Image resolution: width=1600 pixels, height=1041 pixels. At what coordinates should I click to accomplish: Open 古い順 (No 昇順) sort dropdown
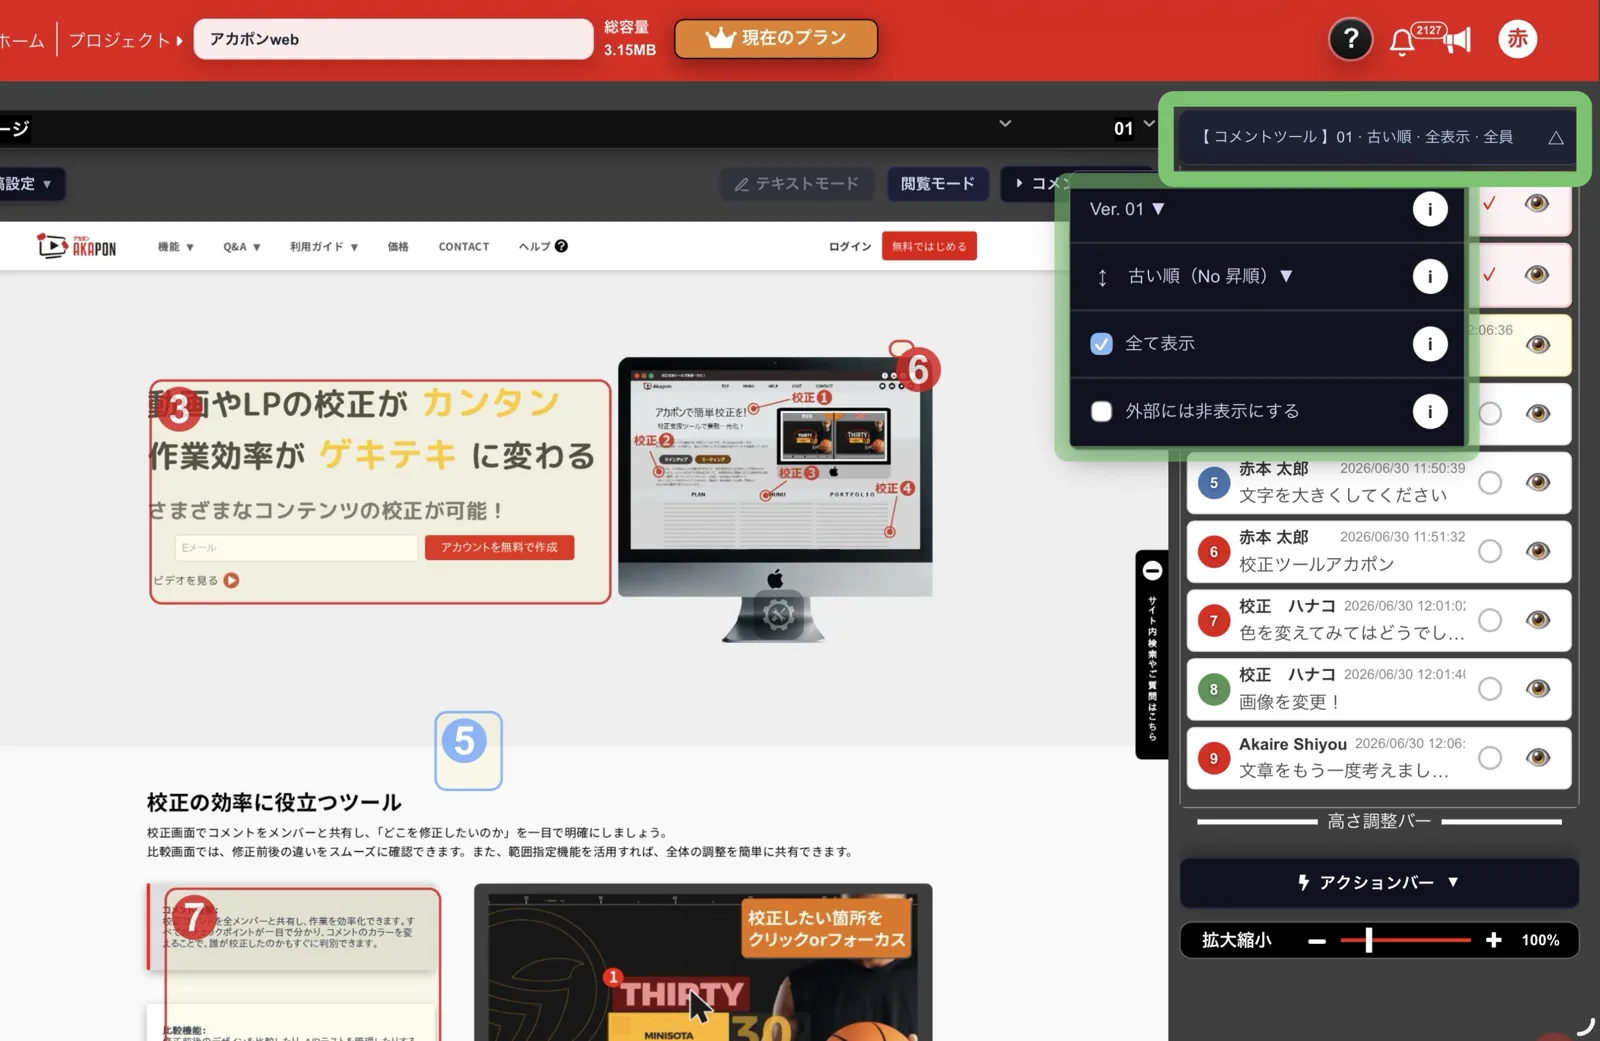pyautogui.click(x=1210, y=276)
